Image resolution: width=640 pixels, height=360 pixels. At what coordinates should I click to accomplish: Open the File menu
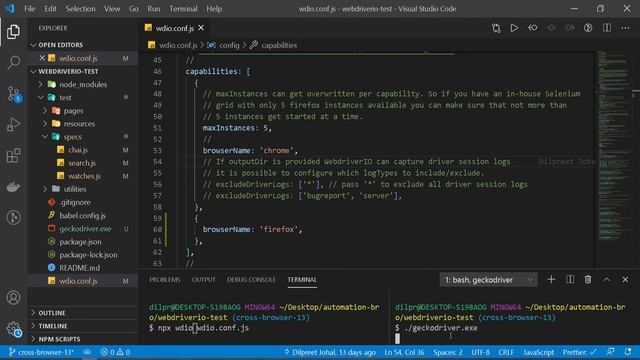coord(29,9)
